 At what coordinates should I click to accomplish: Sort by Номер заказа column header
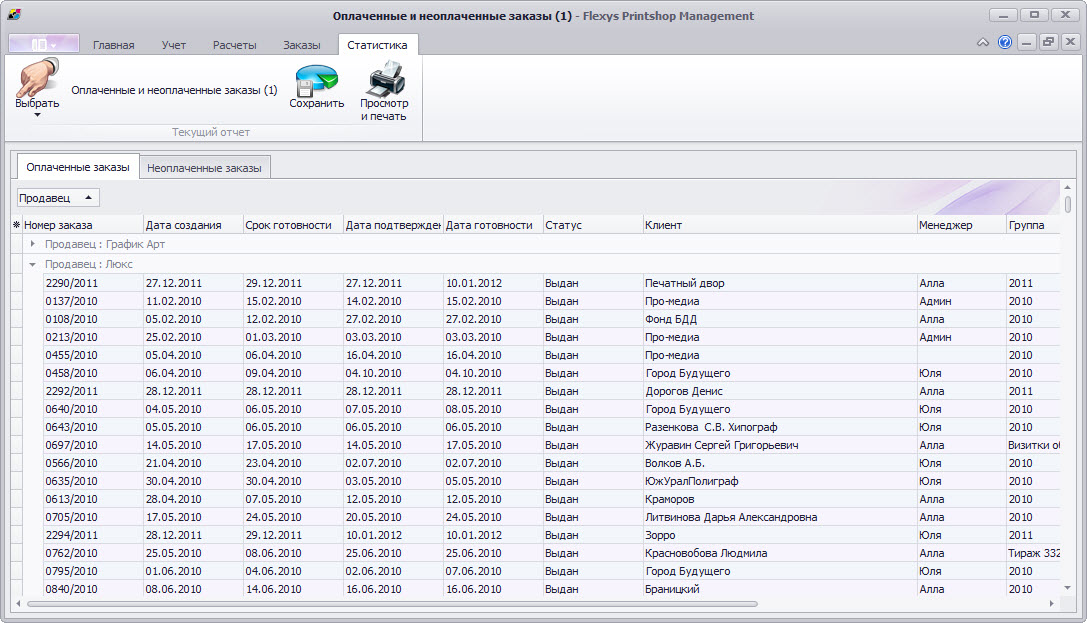pyautogui.click(x=82, y=225)
